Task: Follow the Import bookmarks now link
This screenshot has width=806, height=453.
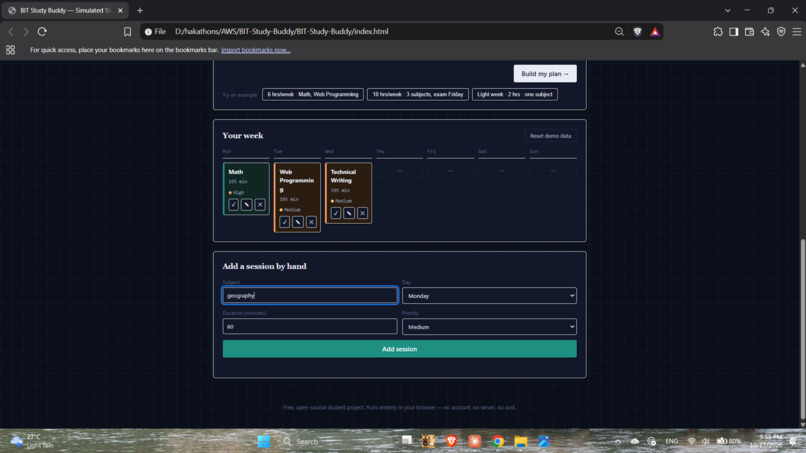Action: (x=255, y=50)
